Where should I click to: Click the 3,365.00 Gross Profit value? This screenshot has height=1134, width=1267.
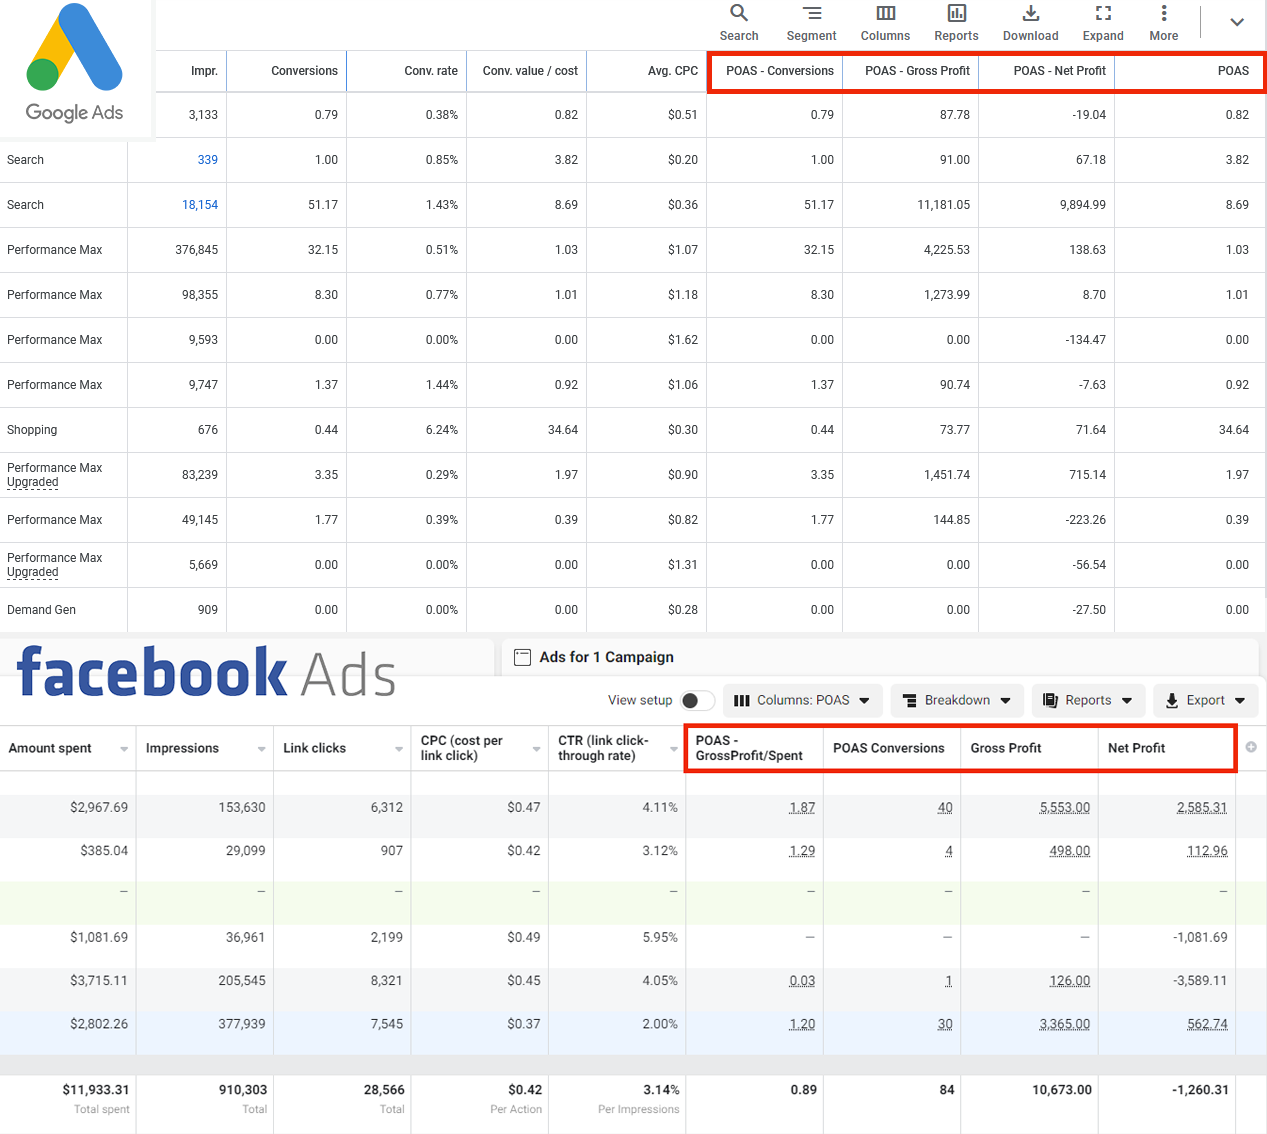point(1065,1024)
